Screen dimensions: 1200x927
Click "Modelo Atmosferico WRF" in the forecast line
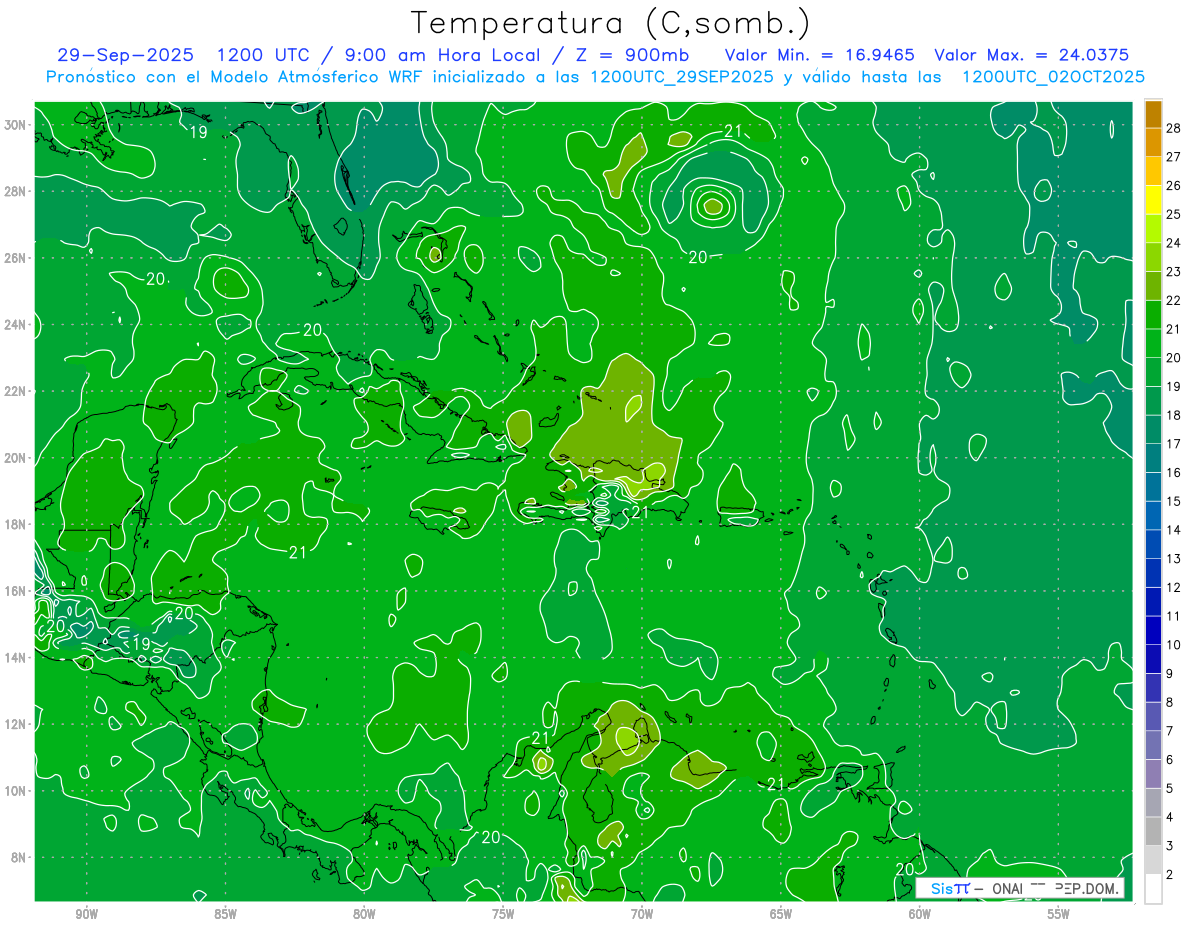click(324, 76)
